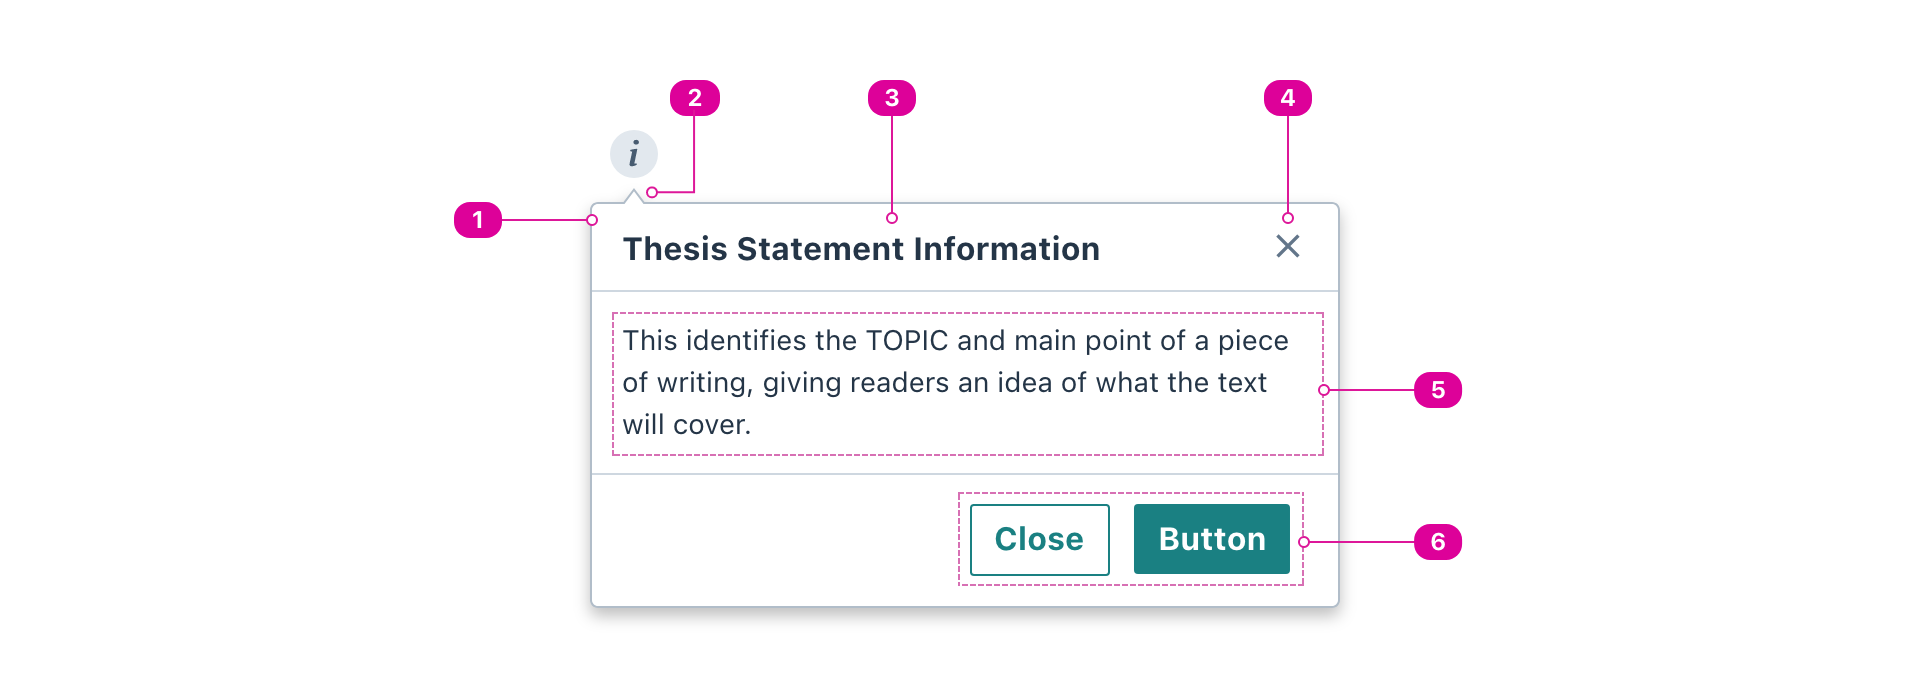Select the pink callout badge numbered 4
1916x688 pixels.
pos(1289,97)
